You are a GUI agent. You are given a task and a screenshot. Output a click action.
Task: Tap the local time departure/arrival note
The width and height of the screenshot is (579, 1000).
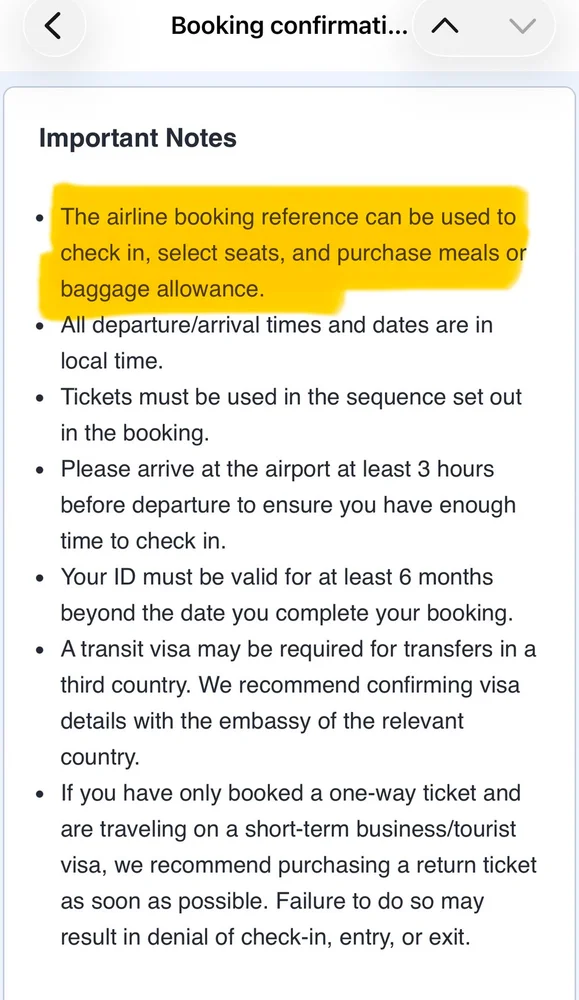point(277,343)
